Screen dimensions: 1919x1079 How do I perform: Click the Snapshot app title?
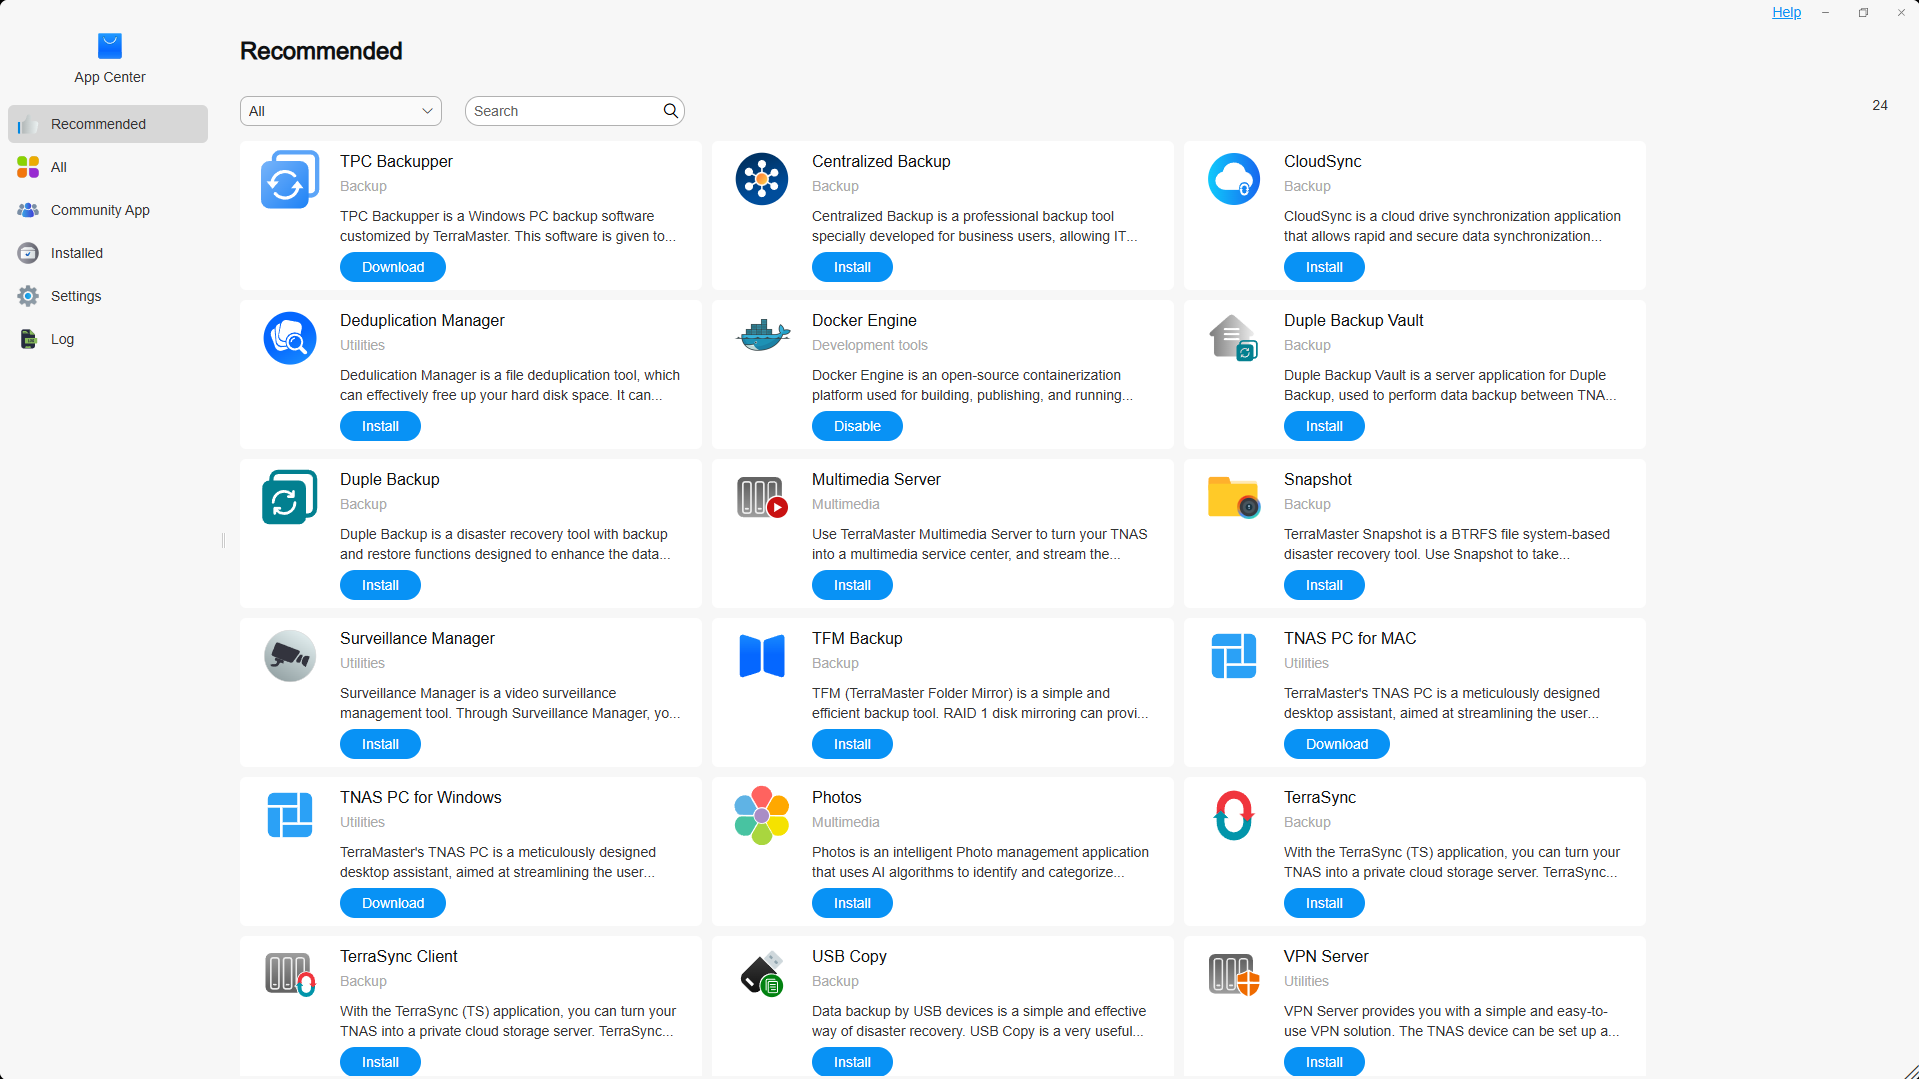(x=1317, y=479)
